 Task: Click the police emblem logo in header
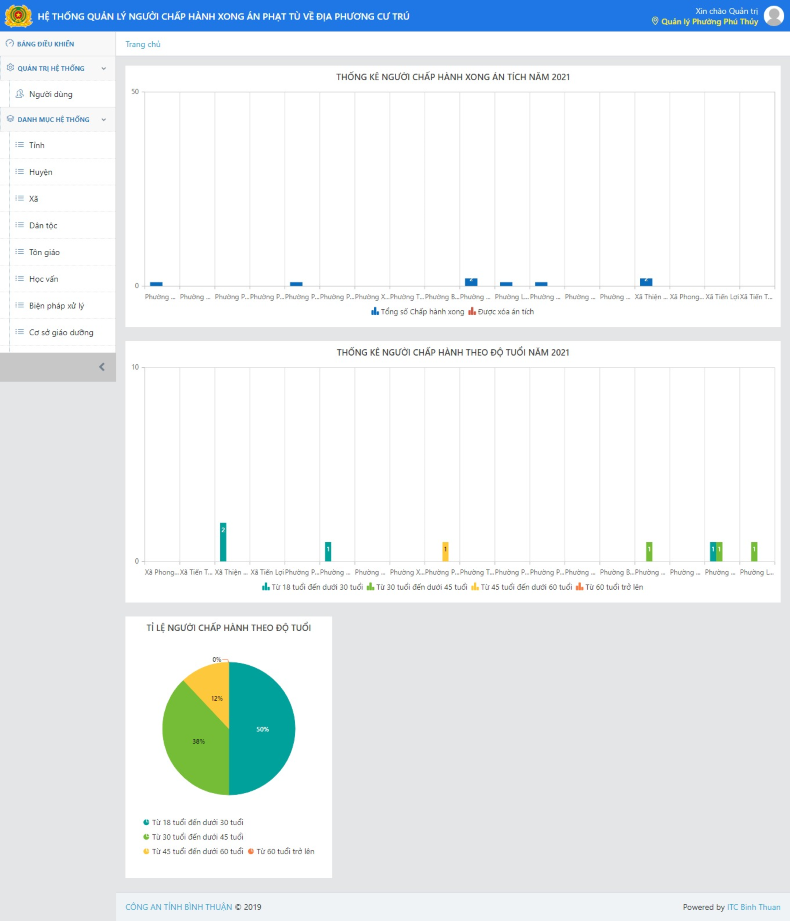click(18, 16)
